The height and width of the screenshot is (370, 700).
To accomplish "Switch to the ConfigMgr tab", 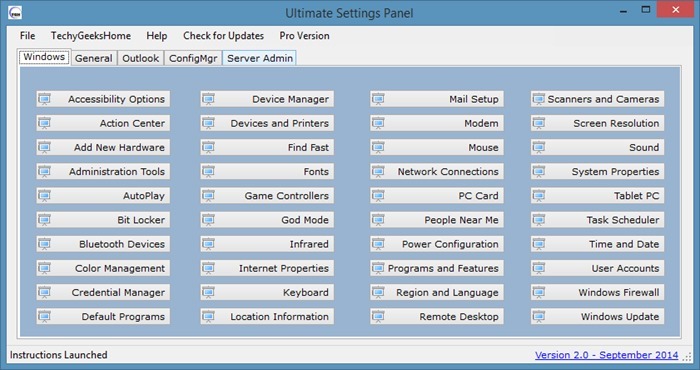I will point(193,58).
